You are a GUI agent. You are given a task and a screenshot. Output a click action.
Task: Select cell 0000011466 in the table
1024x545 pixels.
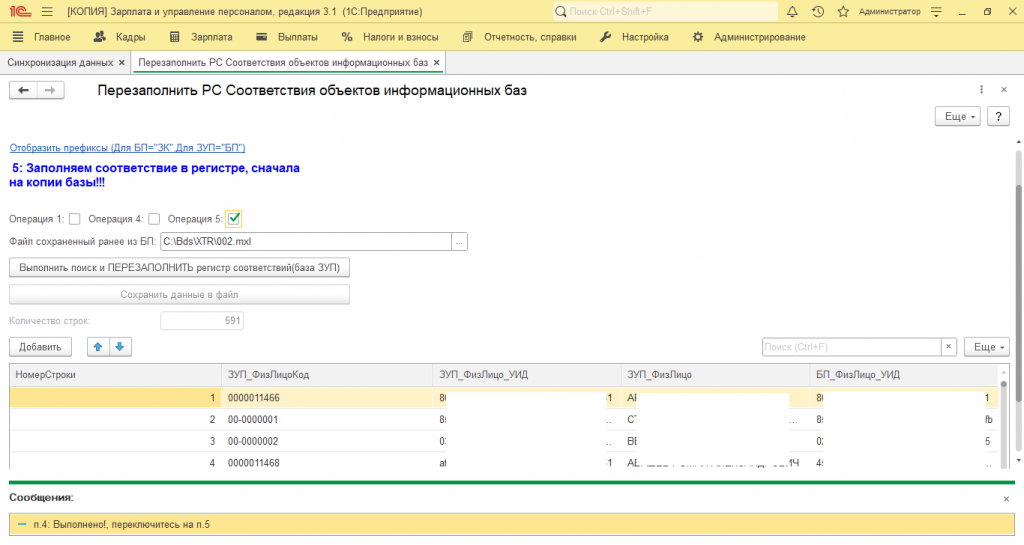327,397
